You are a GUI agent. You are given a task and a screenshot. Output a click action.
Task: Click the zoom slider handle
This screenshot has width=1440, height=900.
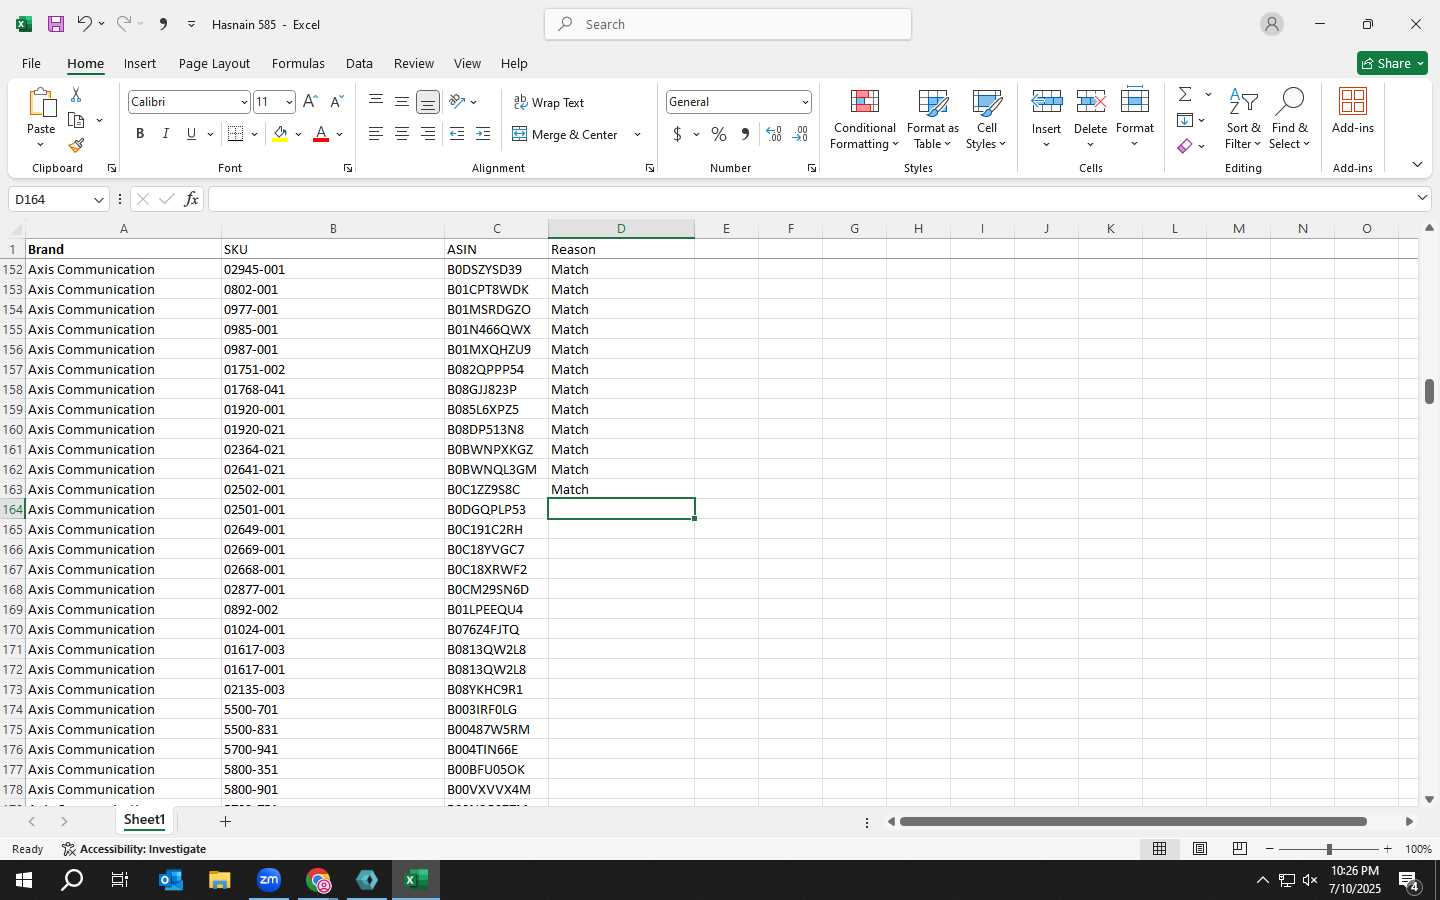tap(1329, 849)
